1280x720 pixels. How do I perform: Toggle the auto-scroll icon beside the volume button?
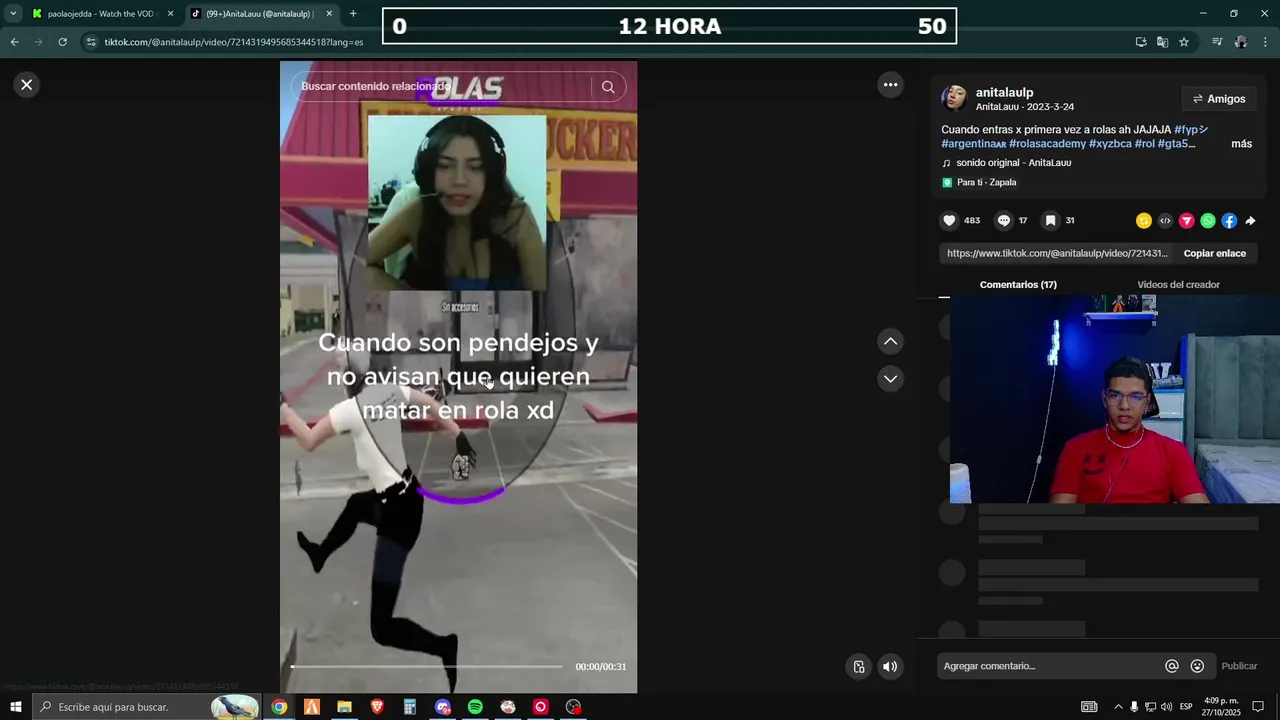click(859, 667)
